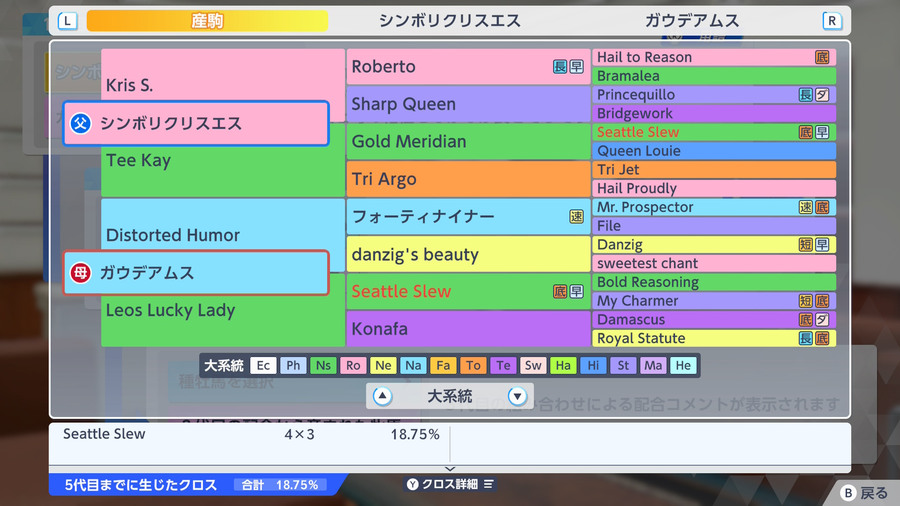Click the 合計 18.75% total cross value
The image size is (900, 506).
click(x=280, y=485)
